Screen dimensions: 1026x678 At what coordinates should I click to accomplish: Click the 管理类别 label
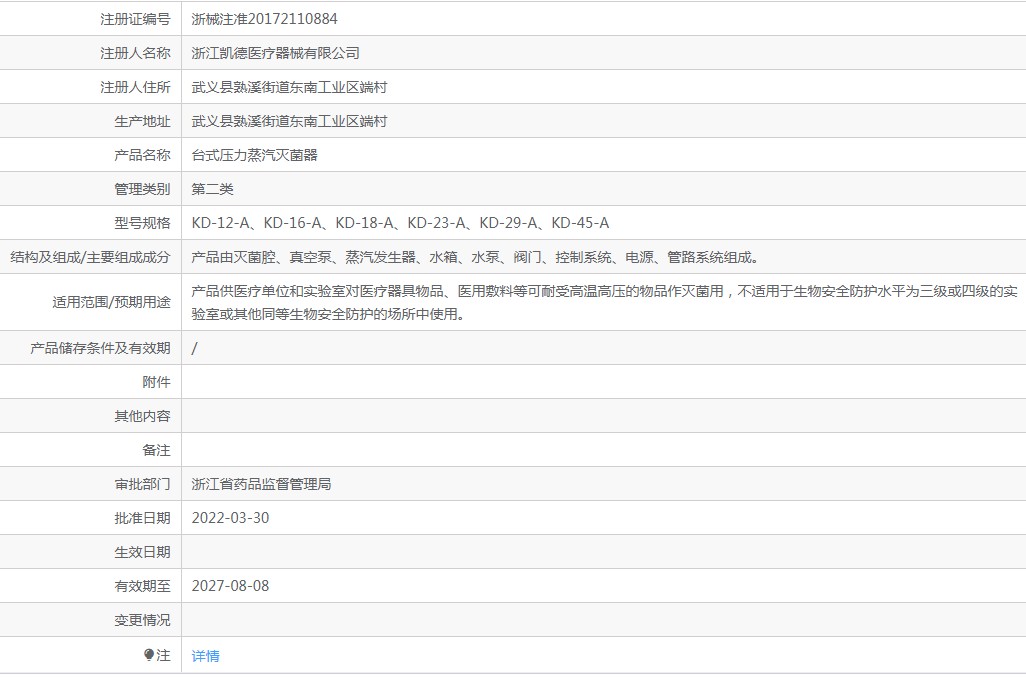[x=143, y=189]
